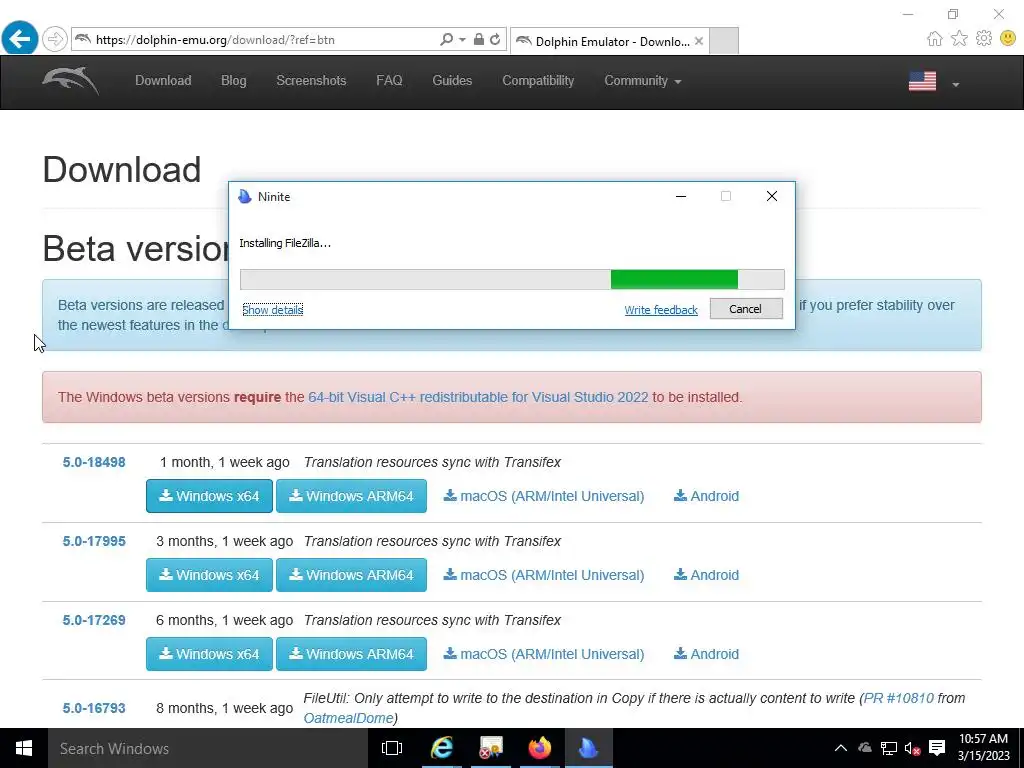
Task: Click the browser Forward arrow button
Action: click(55, 39)
